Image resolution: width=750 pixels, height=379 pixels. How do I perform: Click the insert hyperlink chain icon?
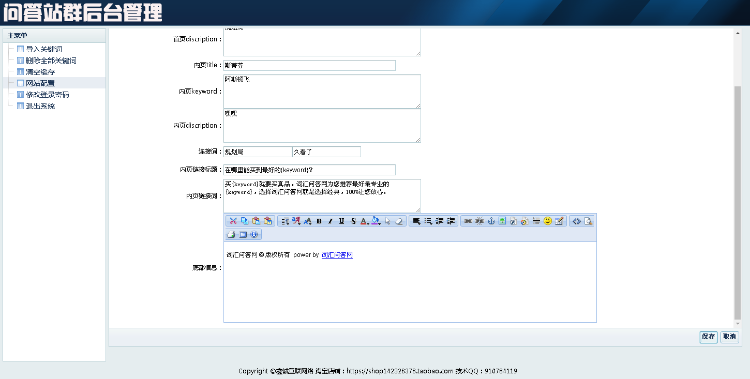(x=468, y=221)
